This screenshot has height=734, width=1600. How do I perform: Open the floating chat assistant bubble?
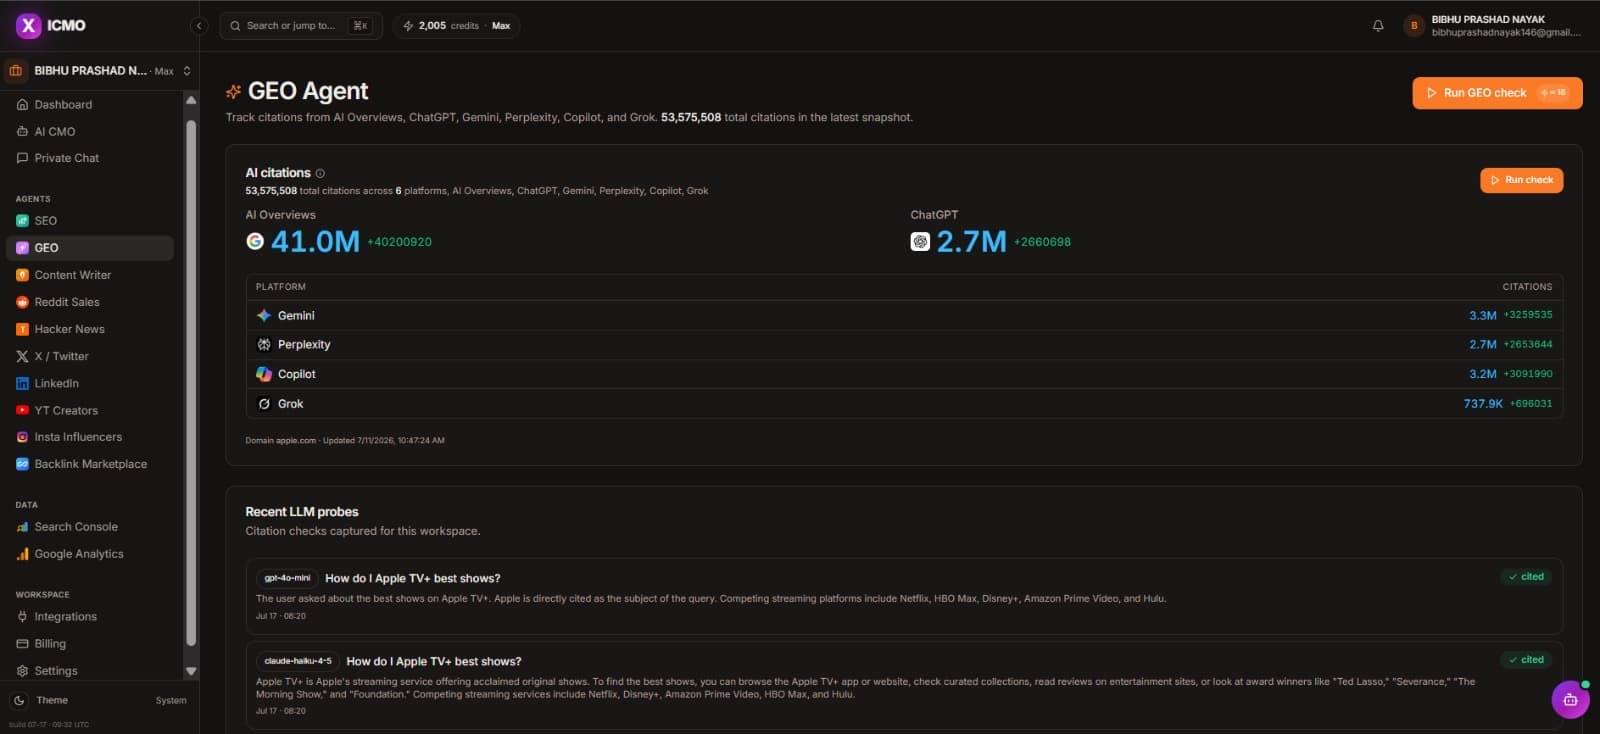click(x=1570, y=699)
